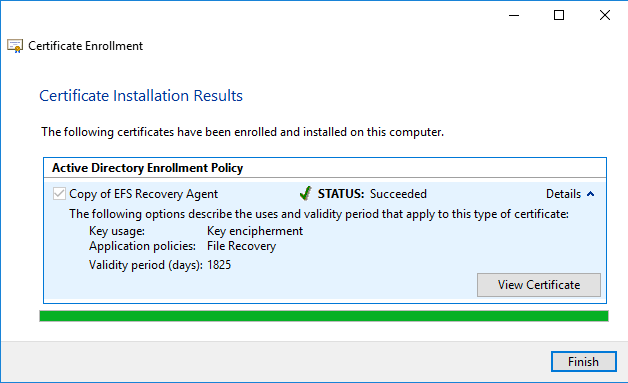This screenshot has height=383, width=628.
Task: Click the Key usage label
Action: coord(117,231)
